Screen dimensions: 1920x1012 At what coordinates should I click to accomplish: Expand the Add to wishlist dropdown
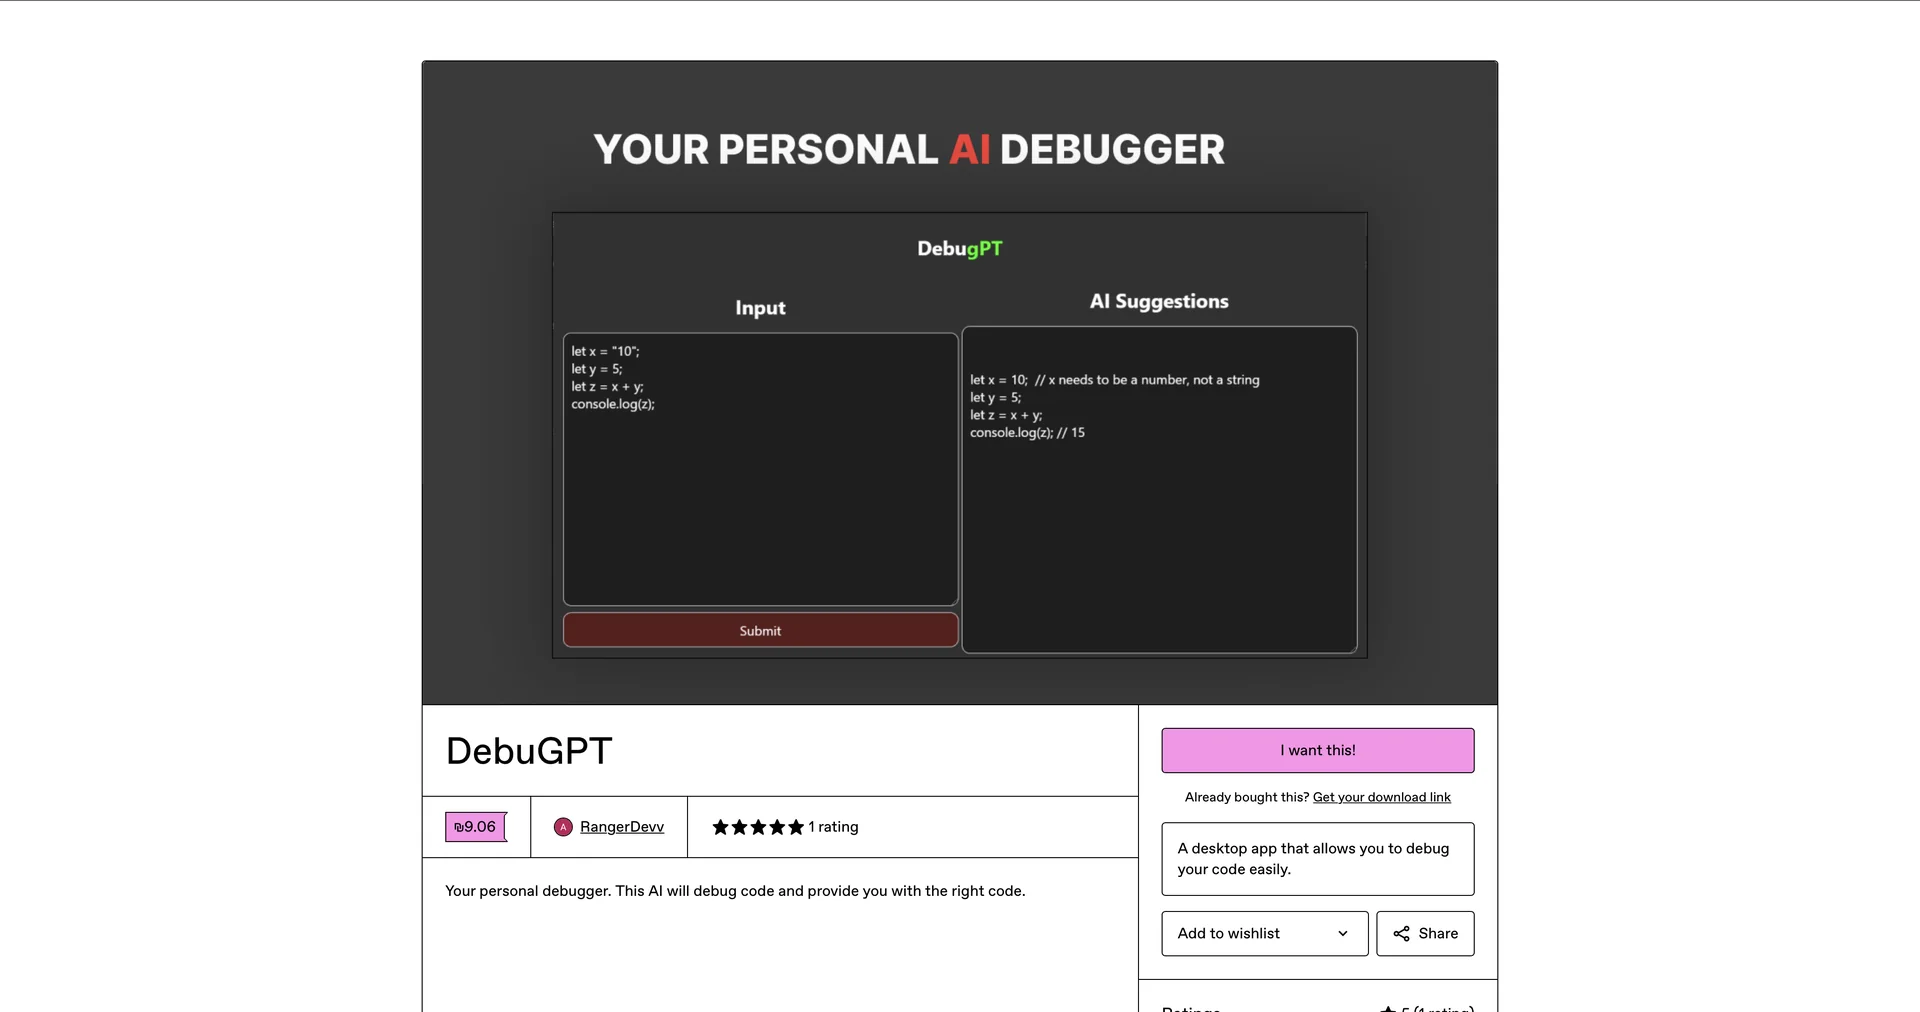[x=1264, y=933]
